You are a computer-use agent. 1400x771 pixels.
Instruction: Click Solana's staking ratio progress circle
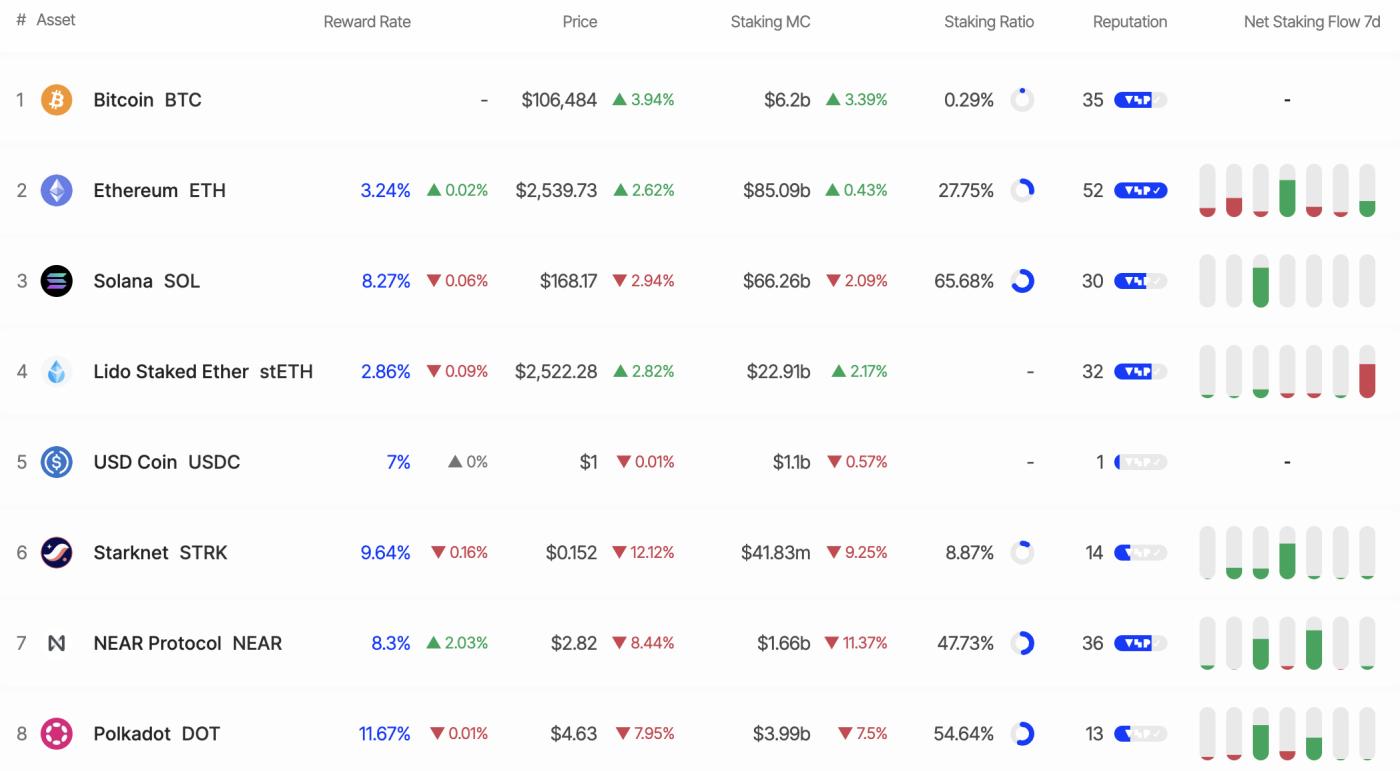[1024, 281]
